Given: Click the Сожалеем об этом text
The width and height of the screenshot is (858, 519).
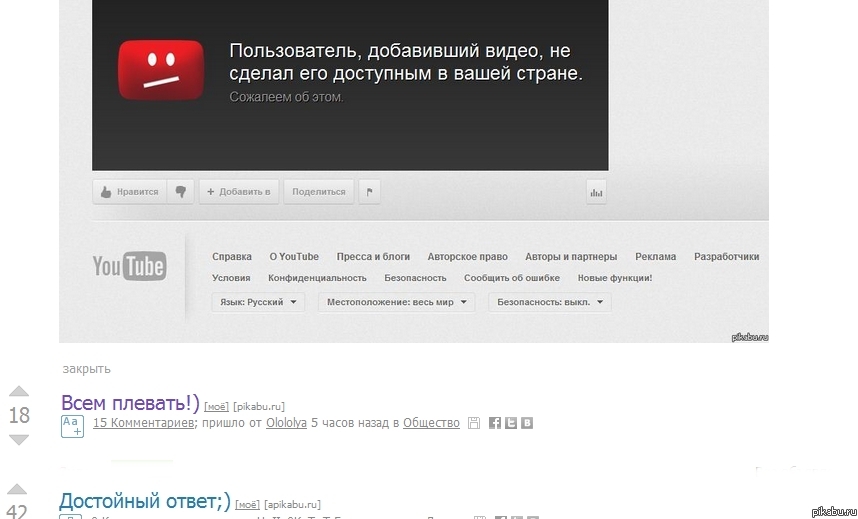Looking at the screenshot, I should click(286, 97).
